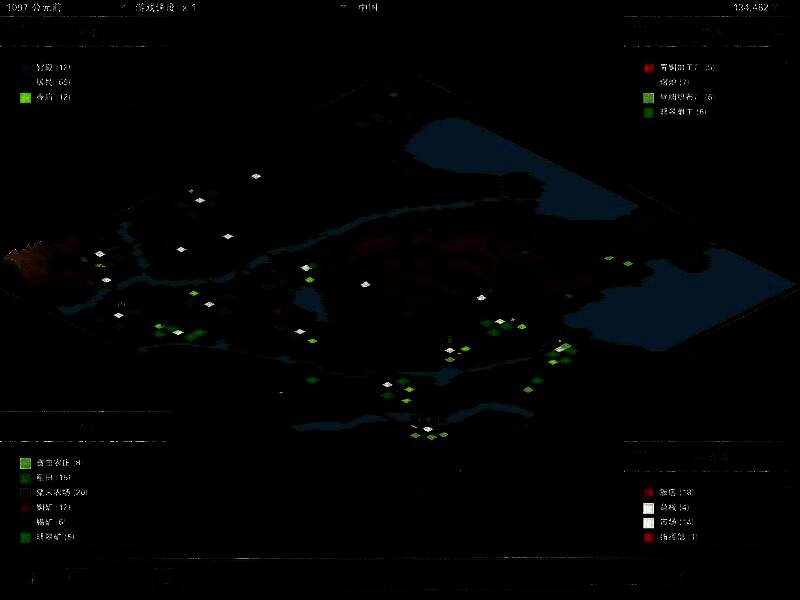Click the light green icon in the top-right legend
The width and height of the screenshot is (800, 600).
[x=648, y=98]
